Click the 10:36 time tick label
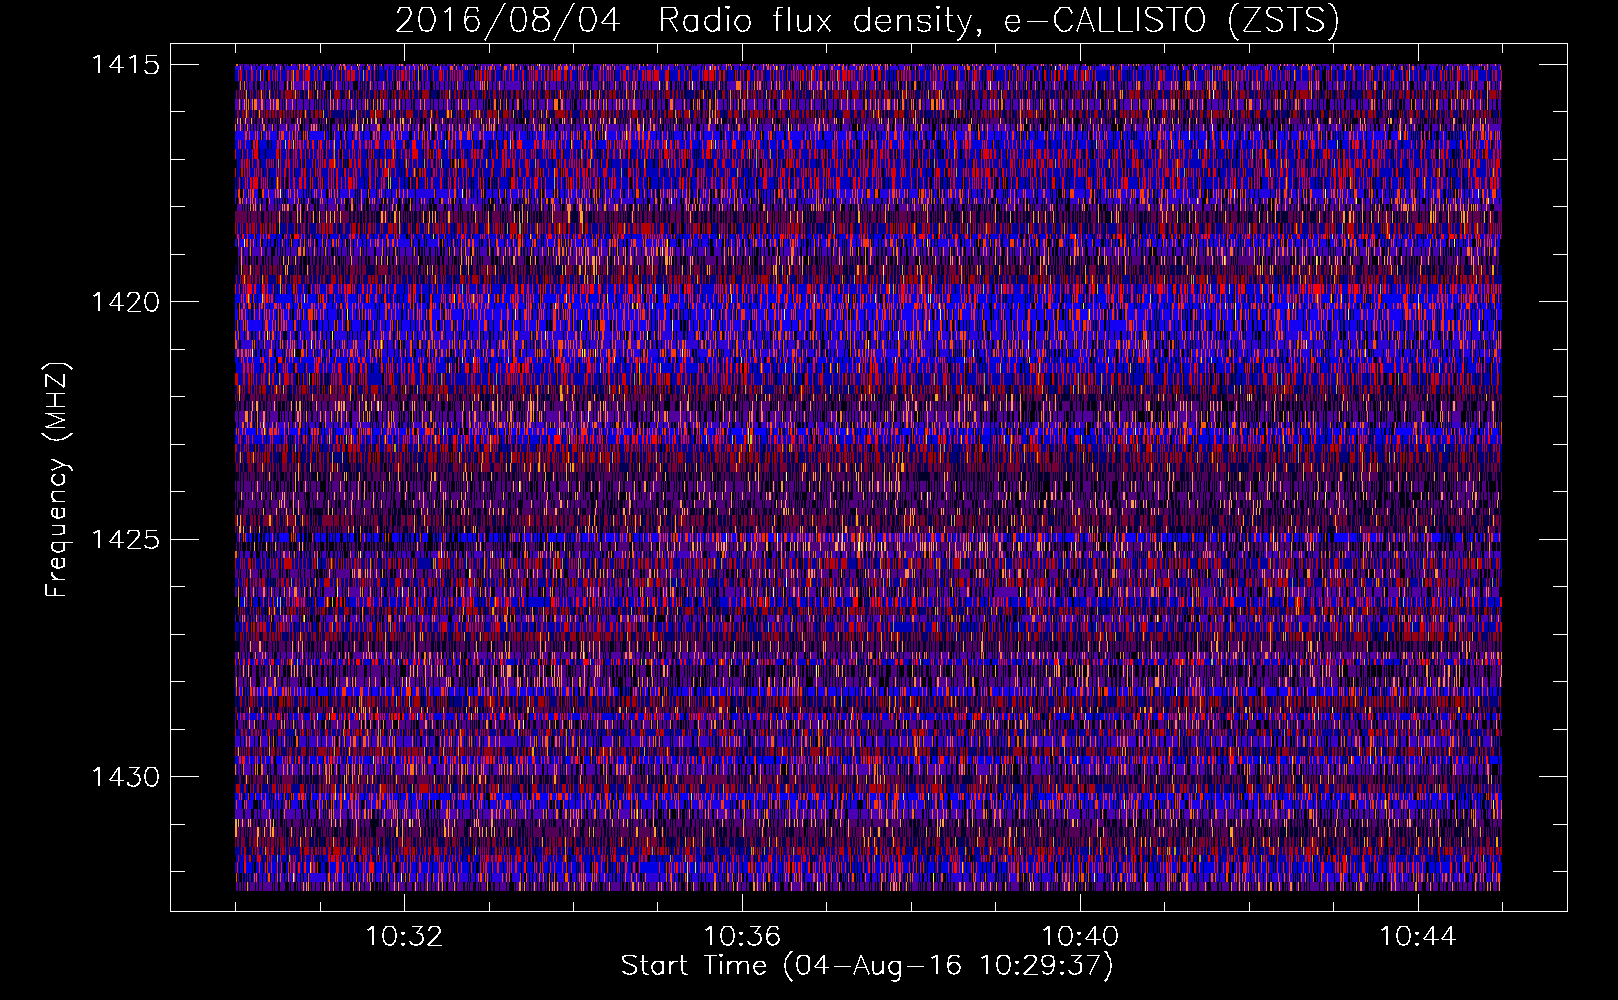Image resolution: width=1618 pixels, height=1000 pixels. tap(742, 937)
